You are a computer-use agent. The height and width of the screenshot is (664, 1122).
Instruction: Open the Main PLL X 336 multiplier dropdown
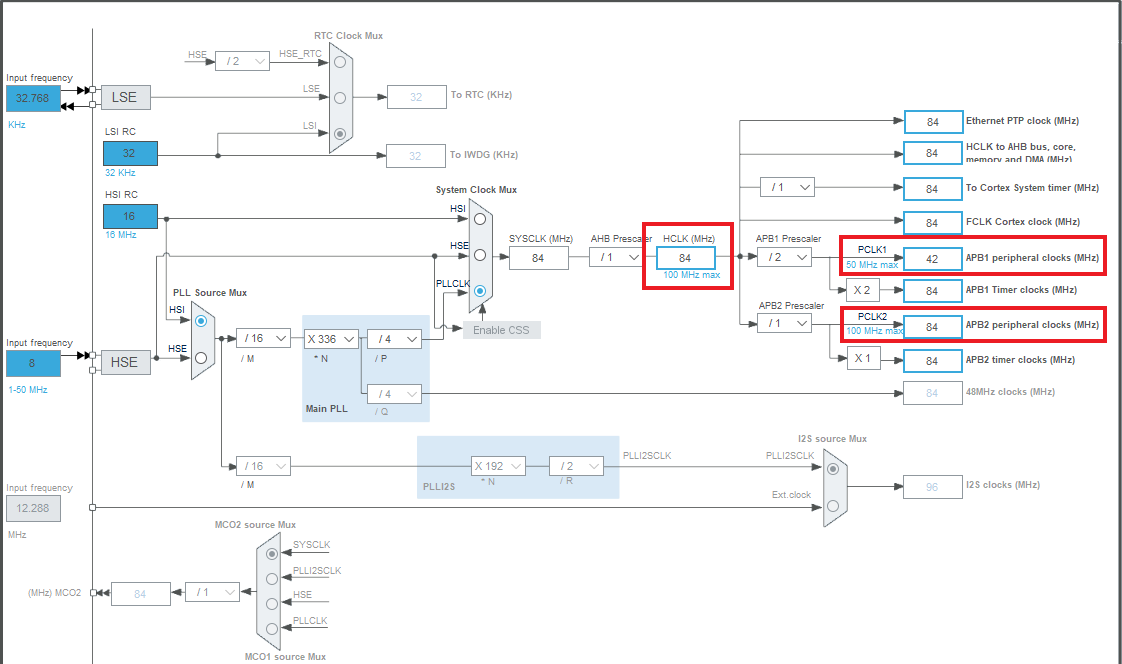click(x=330, y=338)
